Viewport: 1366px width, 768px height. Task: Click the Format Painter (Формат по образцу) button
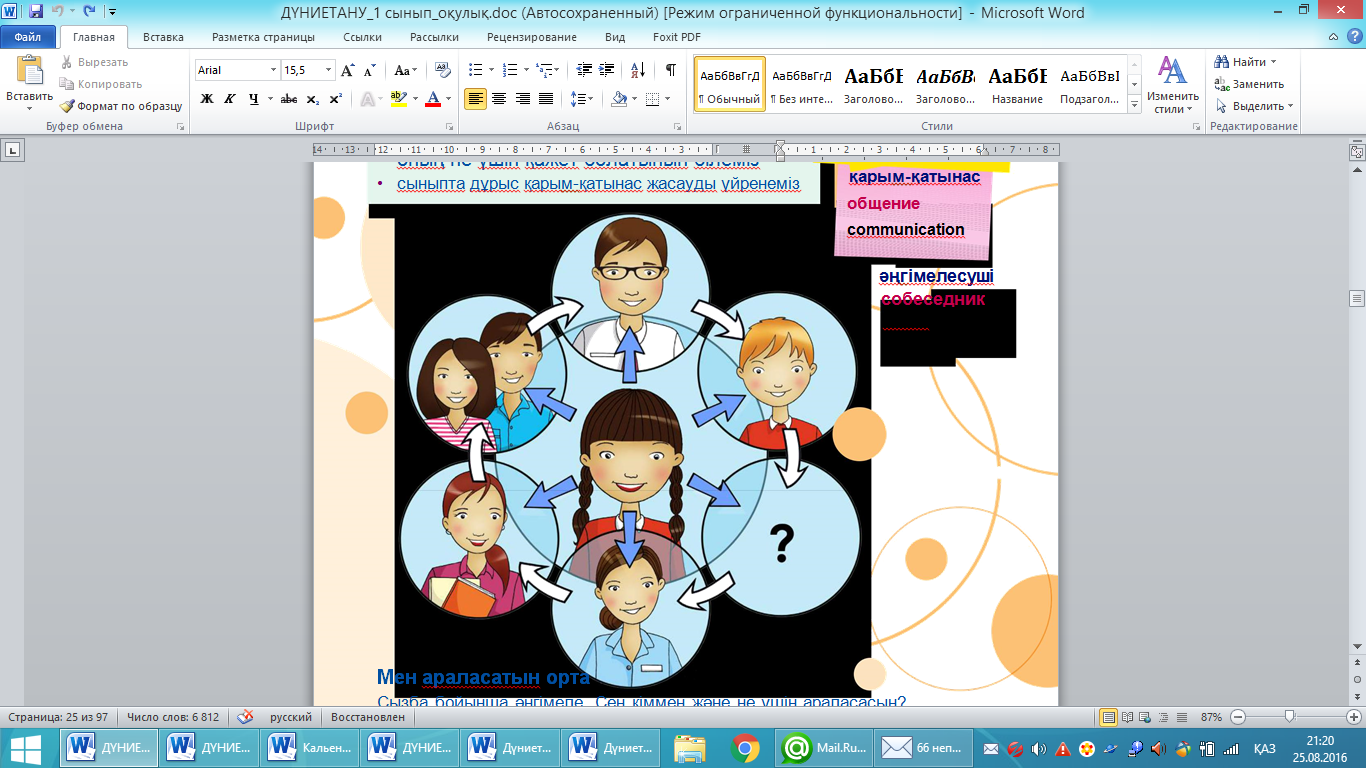point(120,106)
